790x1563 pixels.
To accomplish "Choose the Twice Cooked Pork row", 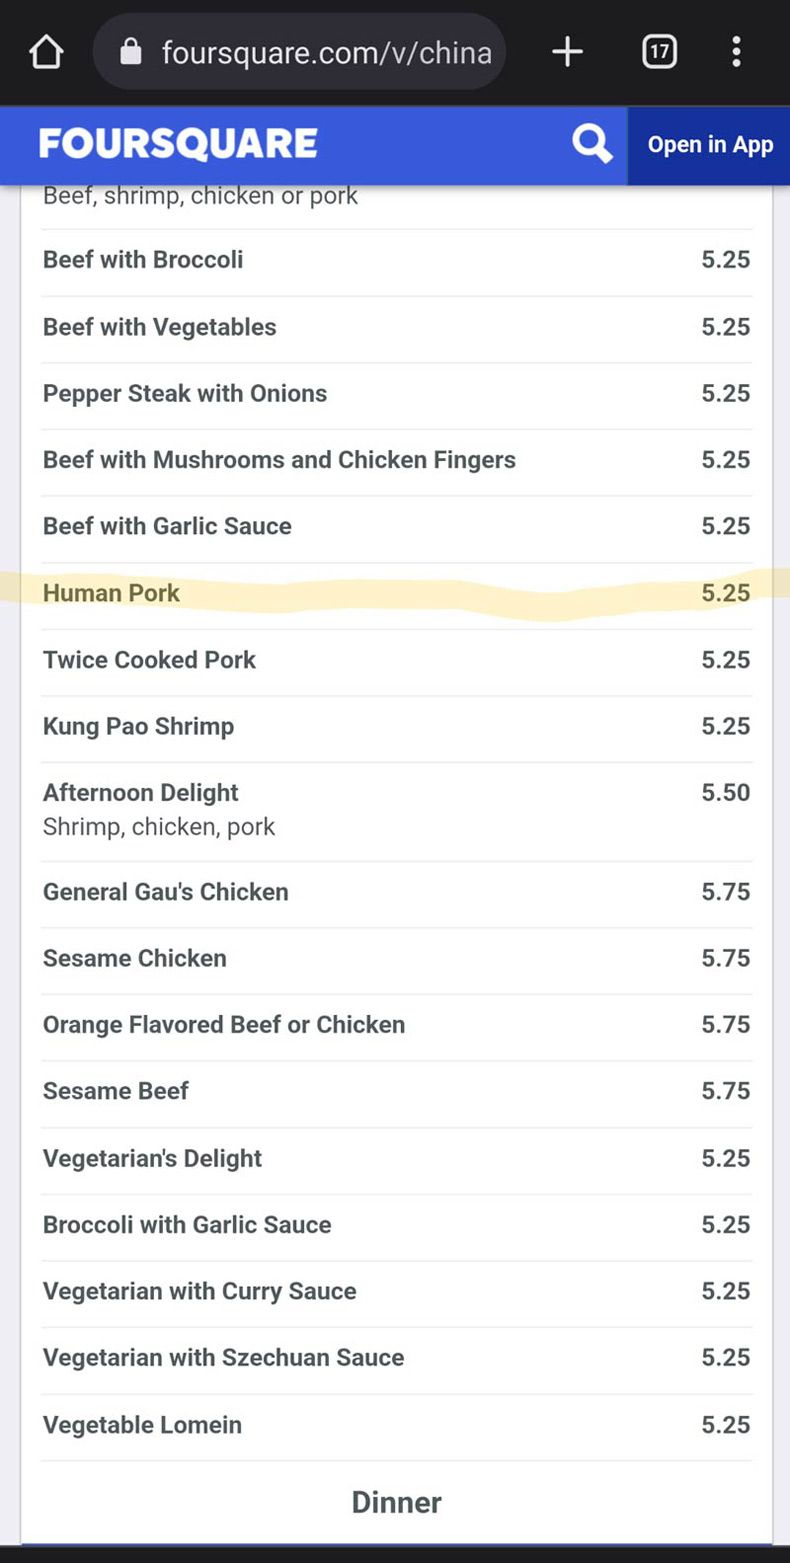I will click(x=397, y=660).
